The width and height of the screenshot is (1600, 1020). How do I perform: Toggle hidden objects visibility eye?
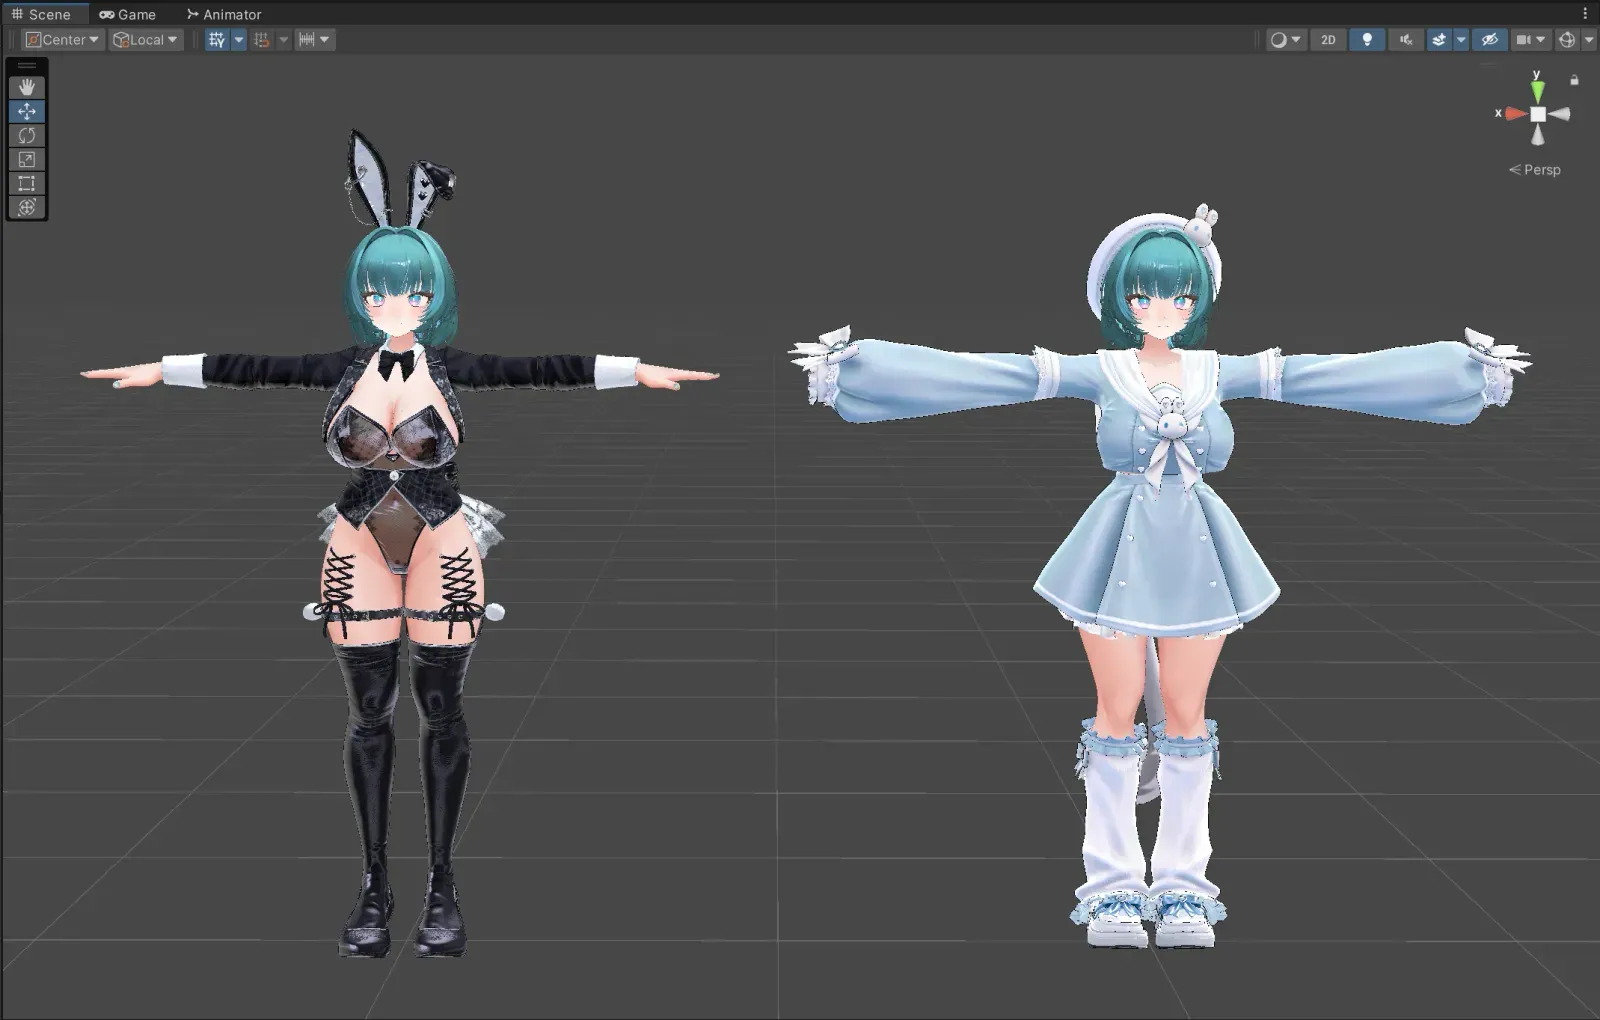1489,40
